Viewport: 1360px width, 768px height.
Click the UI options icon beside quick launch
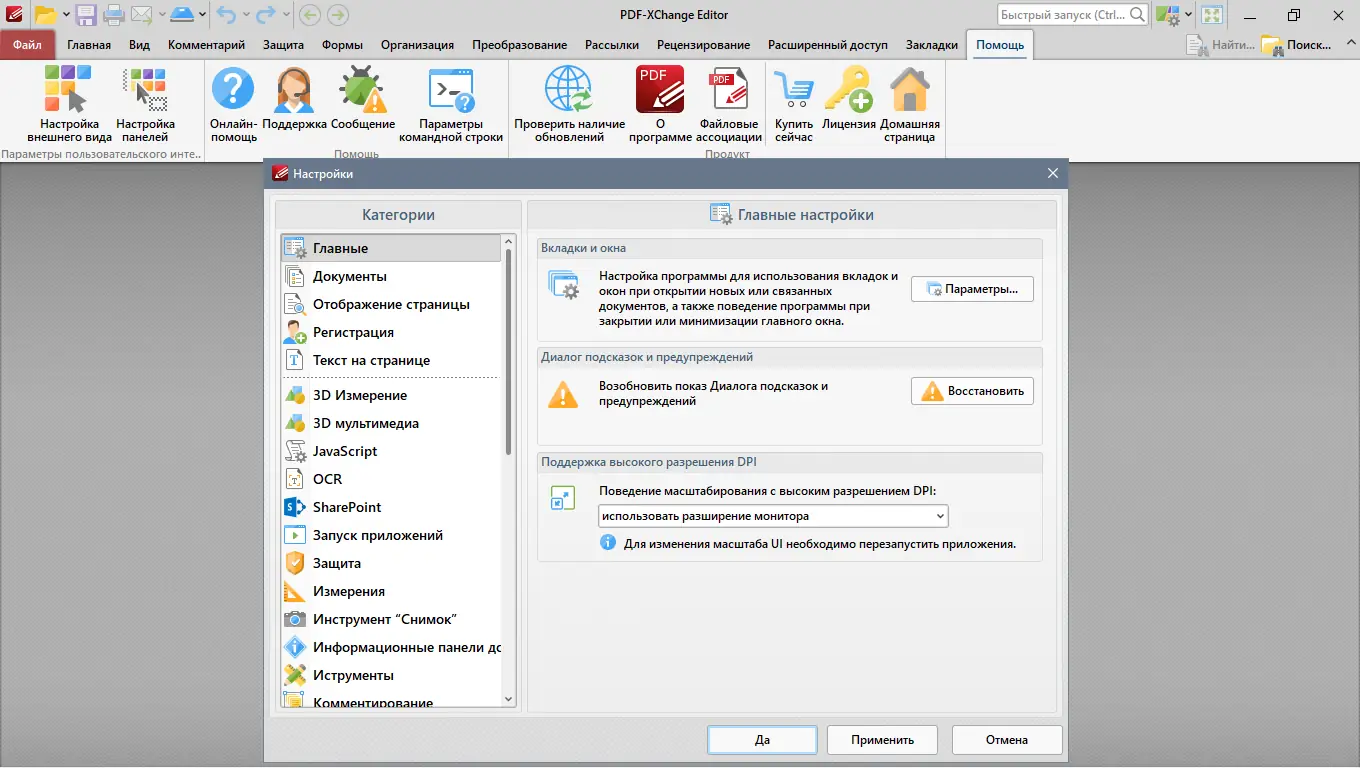[1167, 15]
